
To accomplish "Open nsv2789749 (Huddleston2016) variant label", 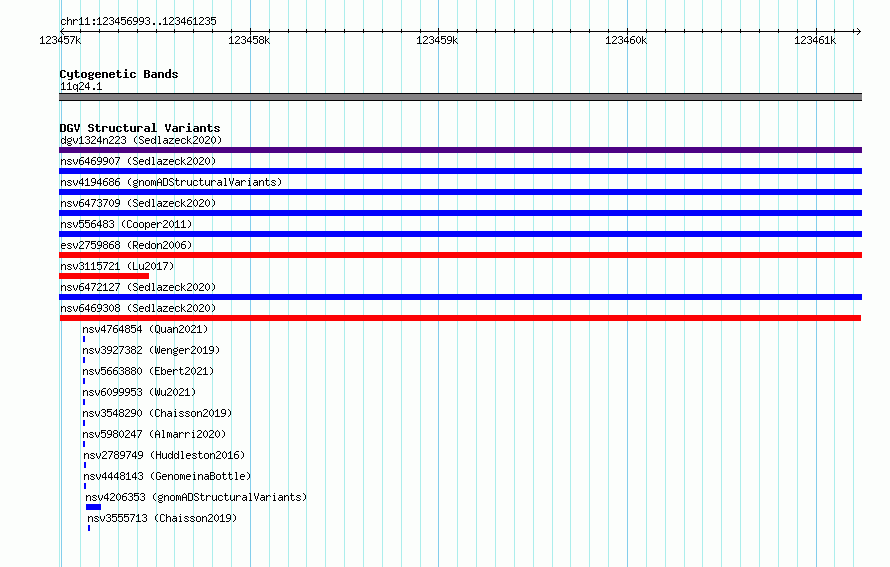I will [164, 455].
